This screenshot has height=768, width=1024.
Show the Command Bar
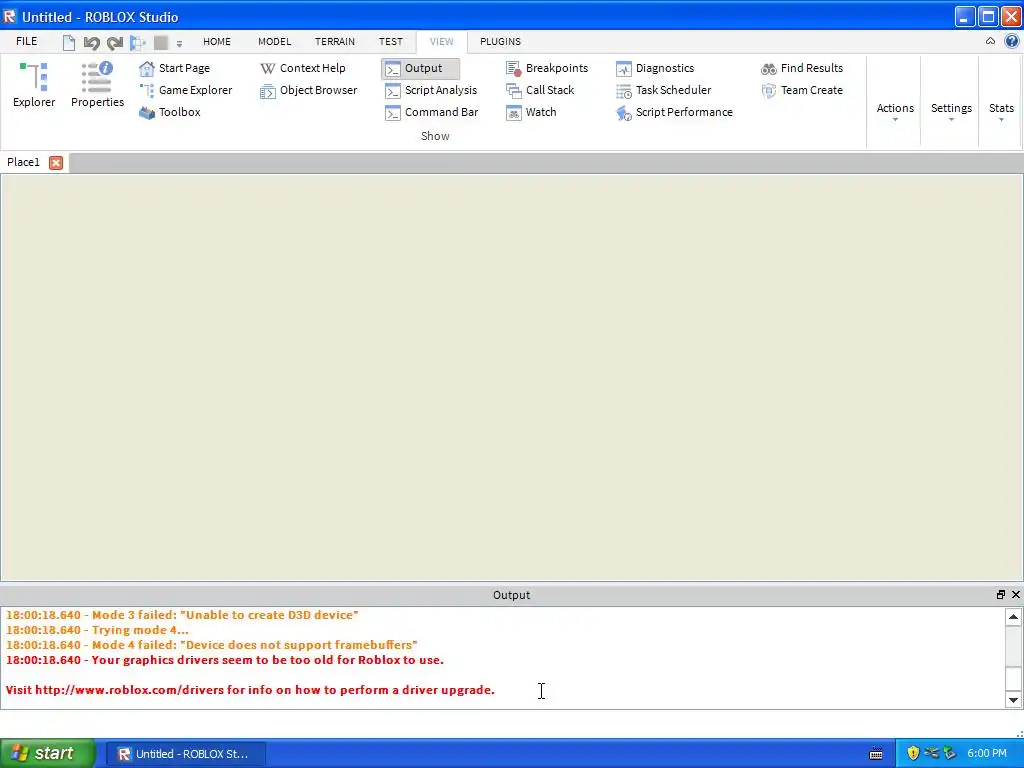(x=432, y=112)
